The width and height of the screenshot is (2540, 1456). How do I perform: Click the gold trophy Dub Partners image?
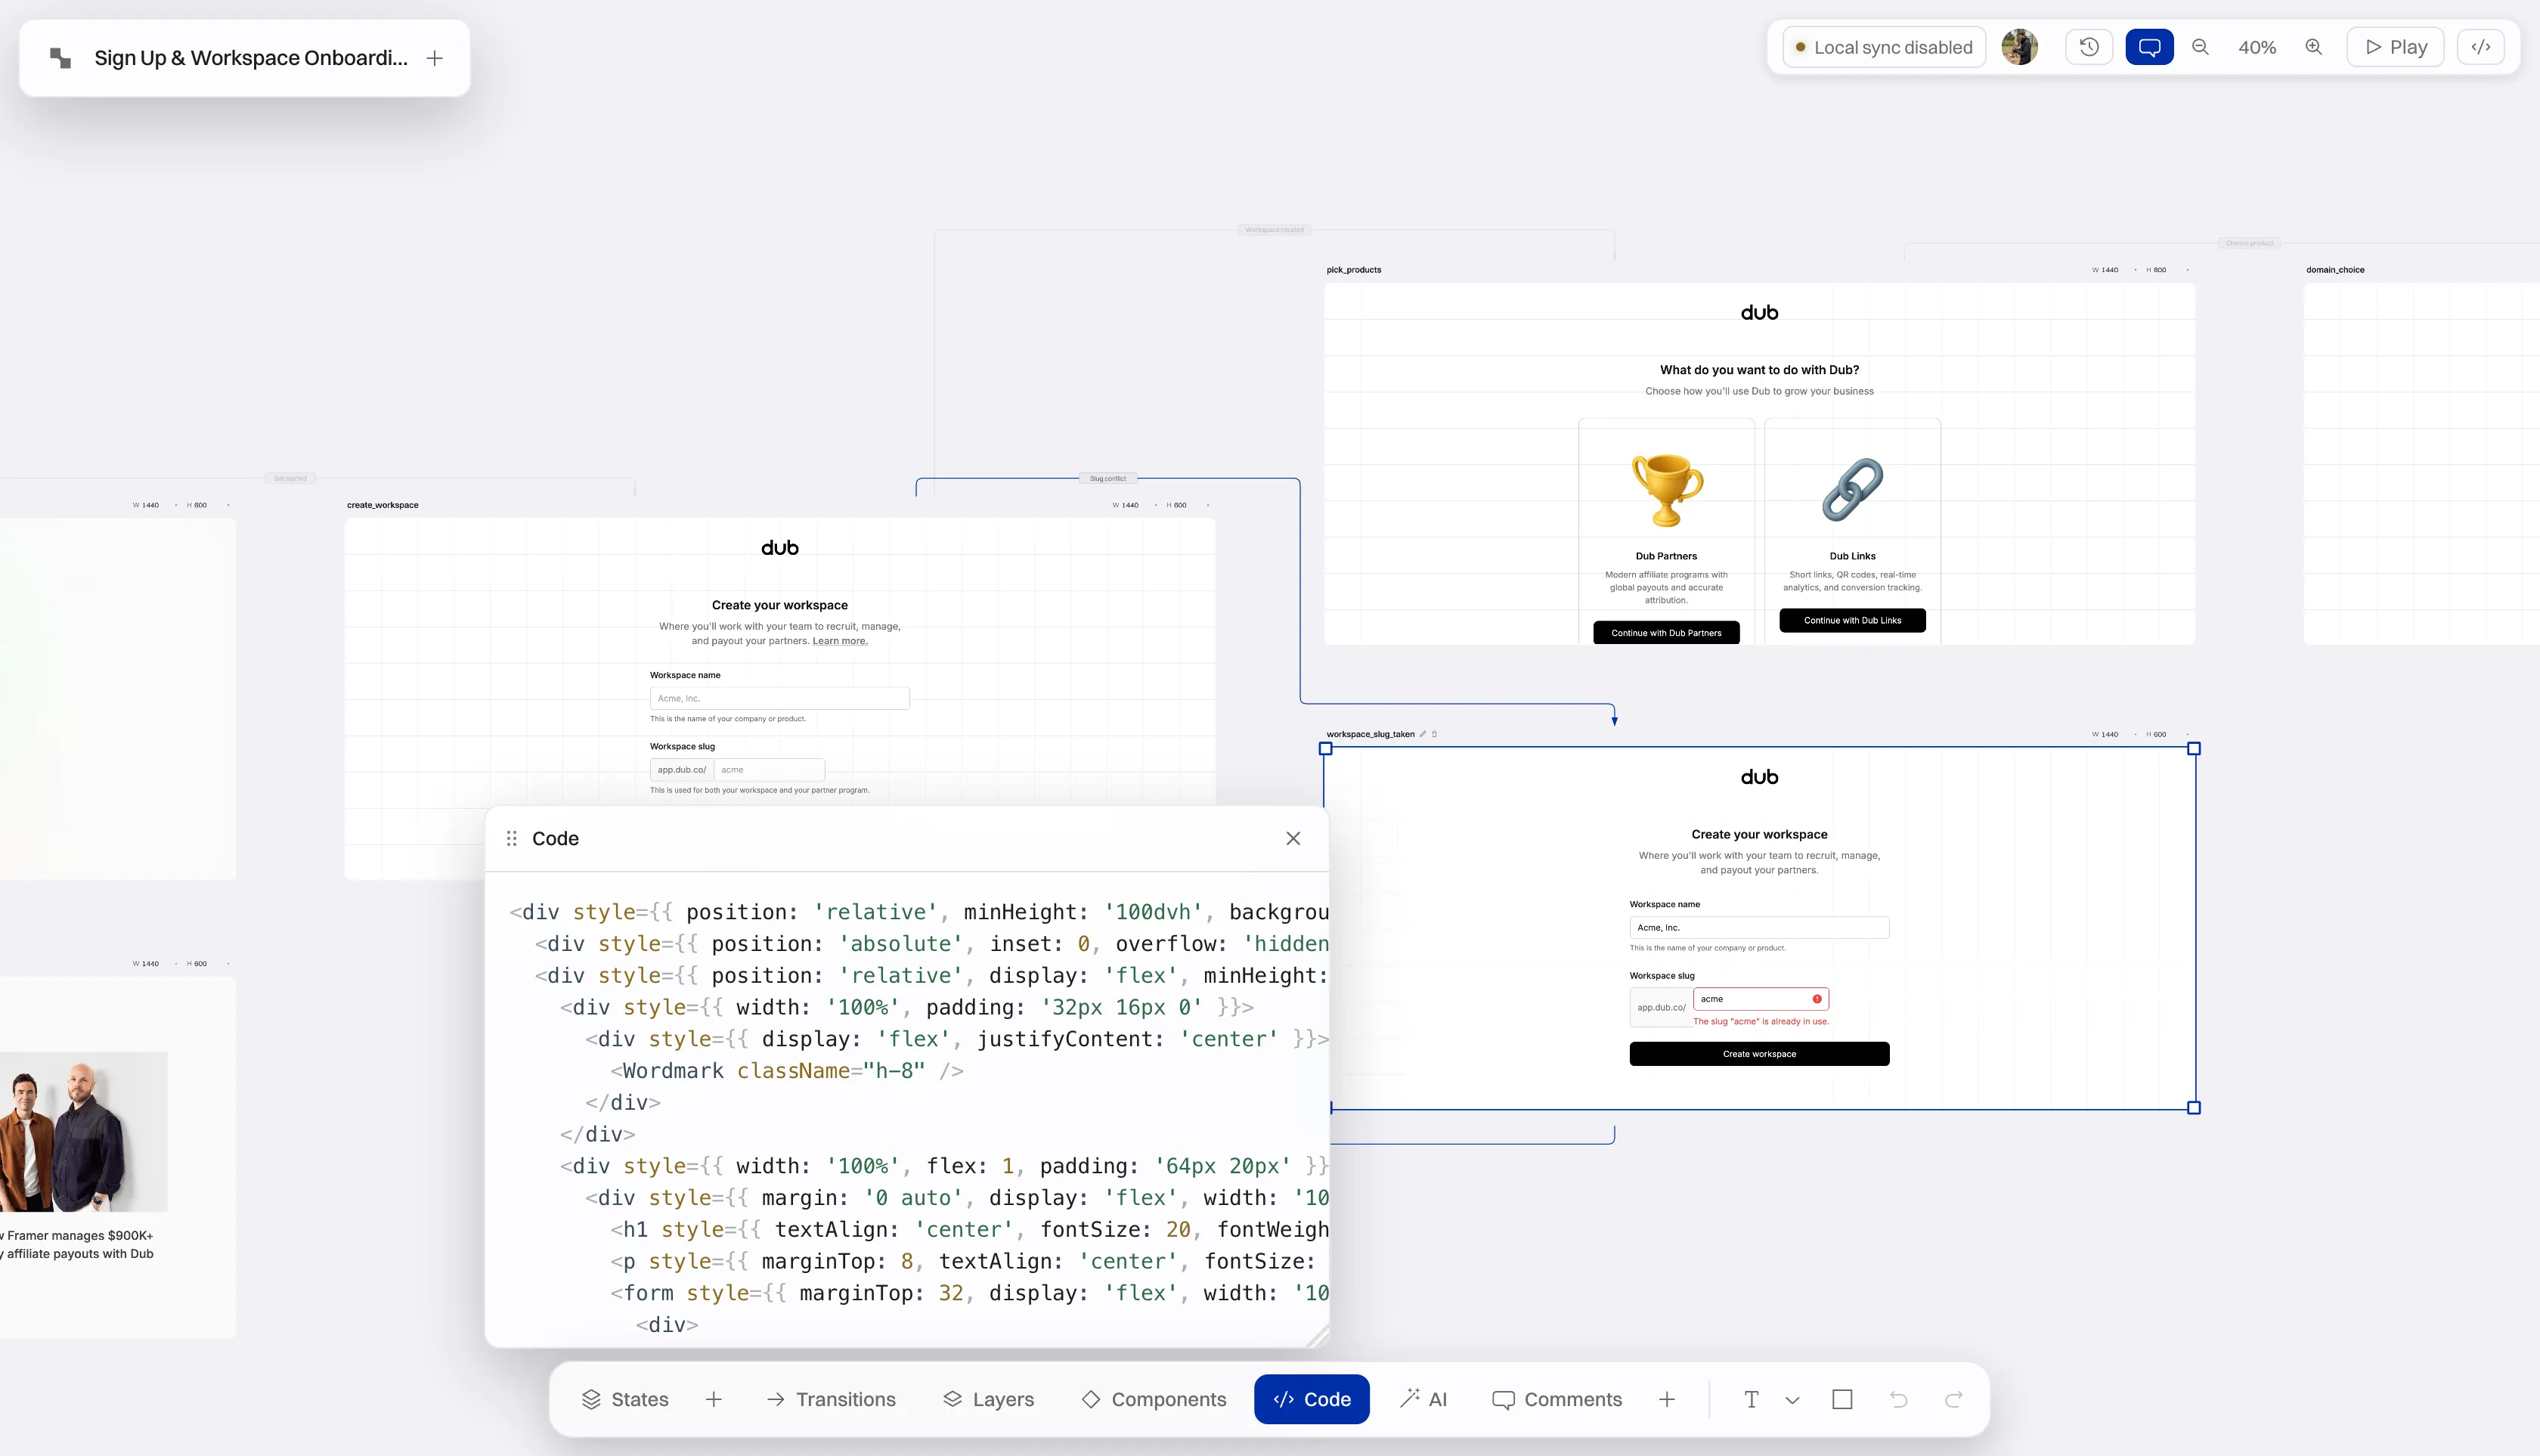(x=1667, y=489)
